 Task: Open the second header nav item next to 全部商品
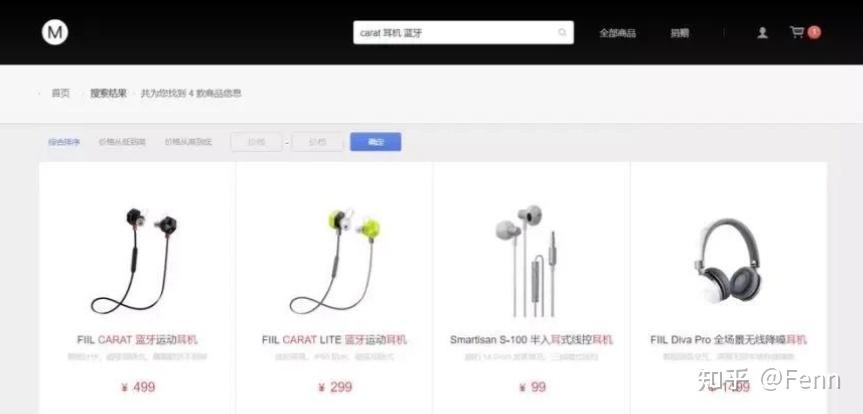point(680,33)
